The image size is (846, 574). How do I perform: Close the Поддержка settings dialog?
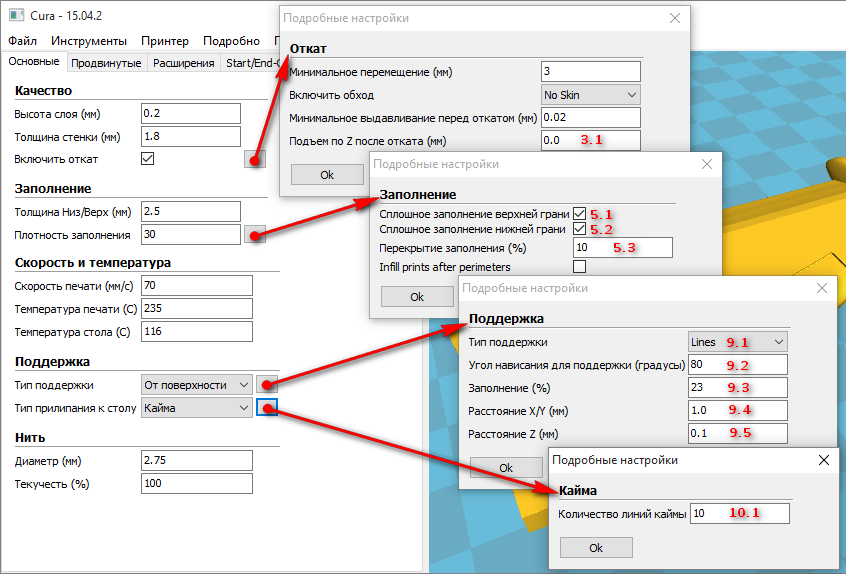point(822,288)
